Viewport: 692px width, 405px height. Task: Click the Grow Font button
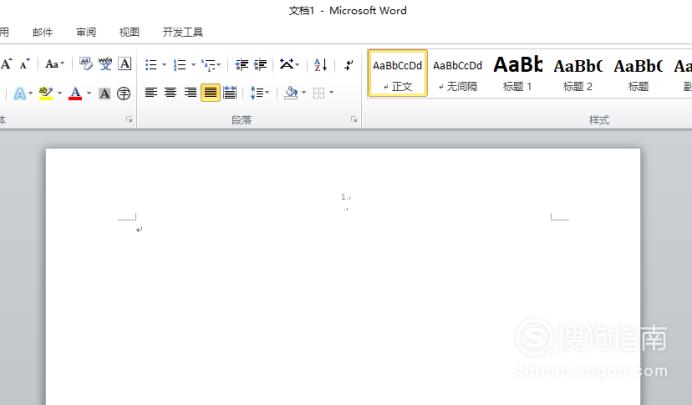point(6,64)
